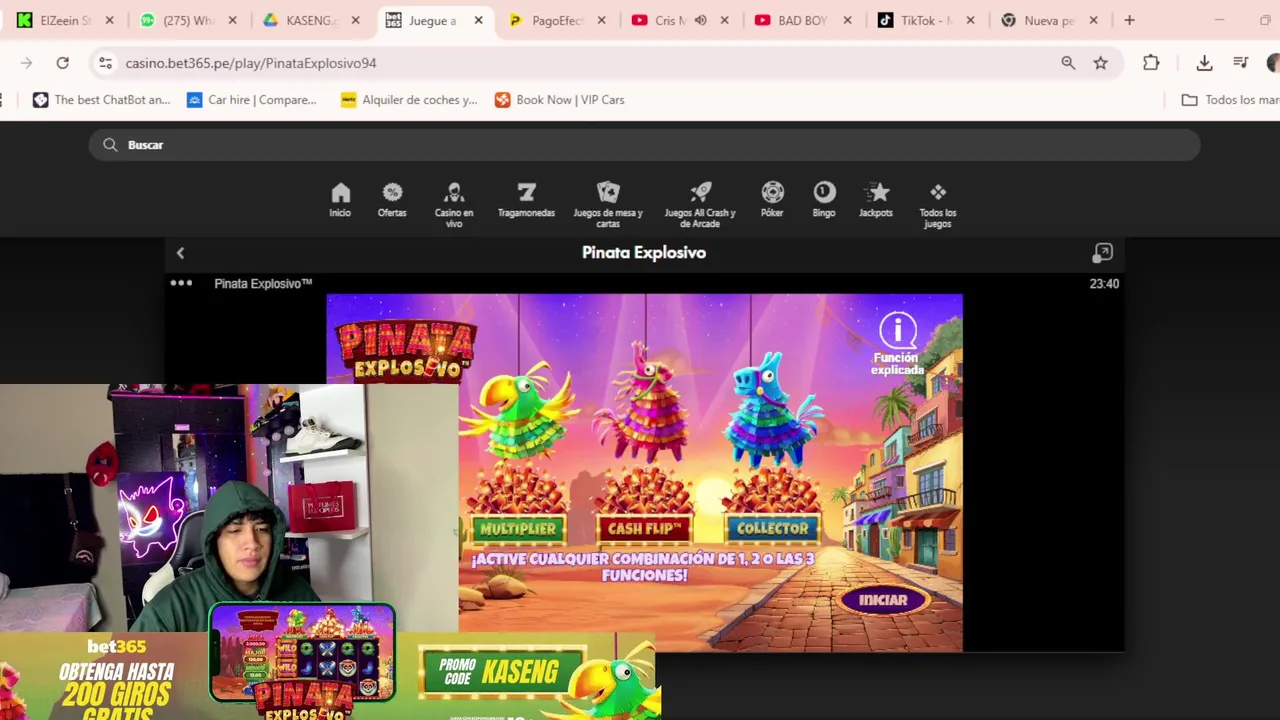Image resolution: width=1280 pixels, height=720 pixels.
Task: Close the Juegue a tab
Action: coord(478,20)
